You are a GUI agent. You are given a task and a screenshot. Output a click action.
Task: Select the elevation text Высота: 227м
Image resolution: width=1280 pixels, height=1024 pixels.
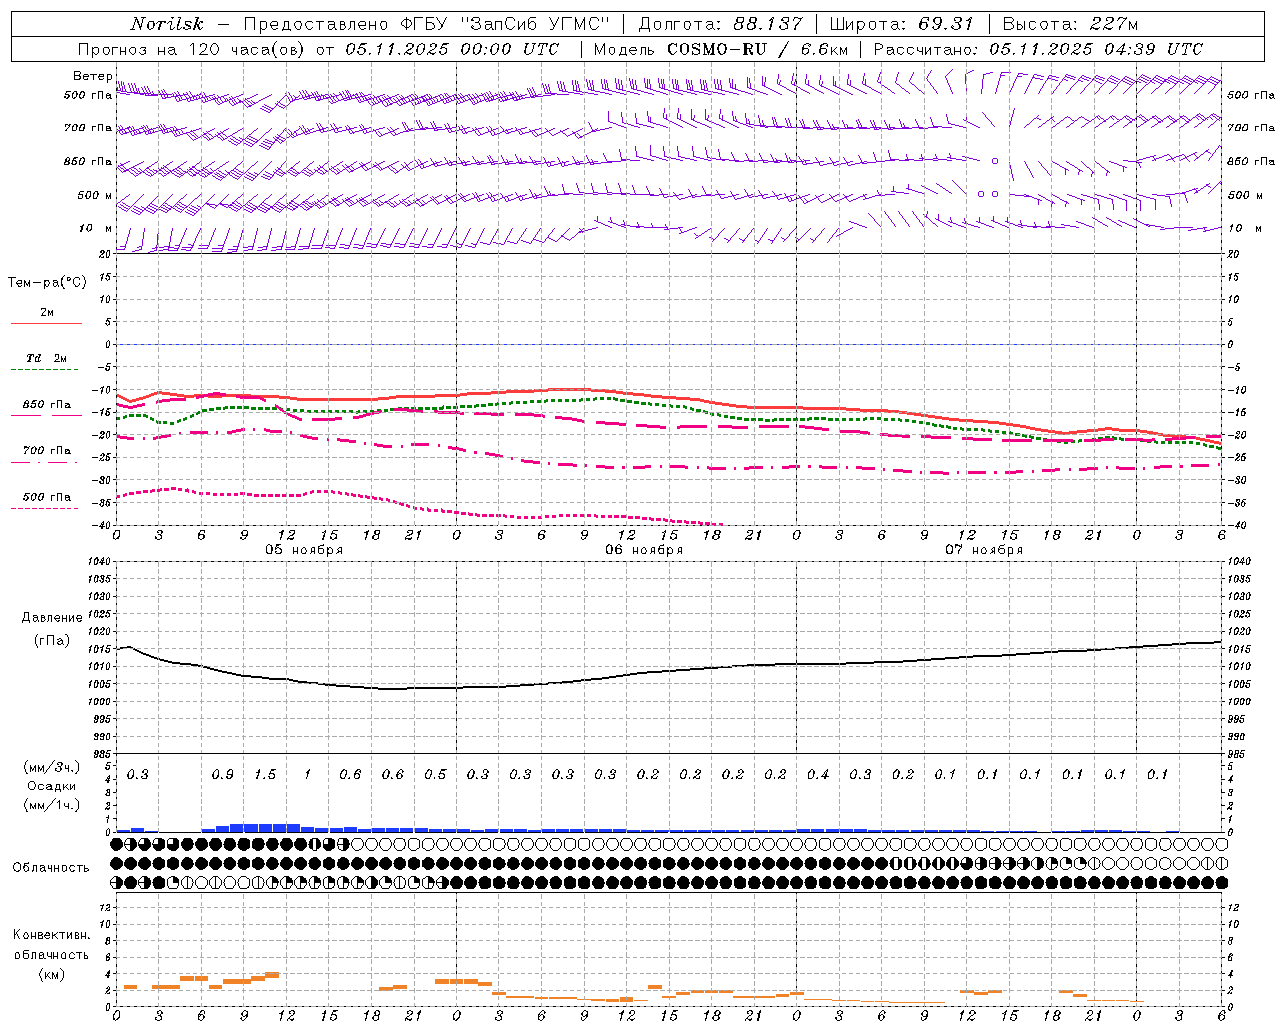1071,24
